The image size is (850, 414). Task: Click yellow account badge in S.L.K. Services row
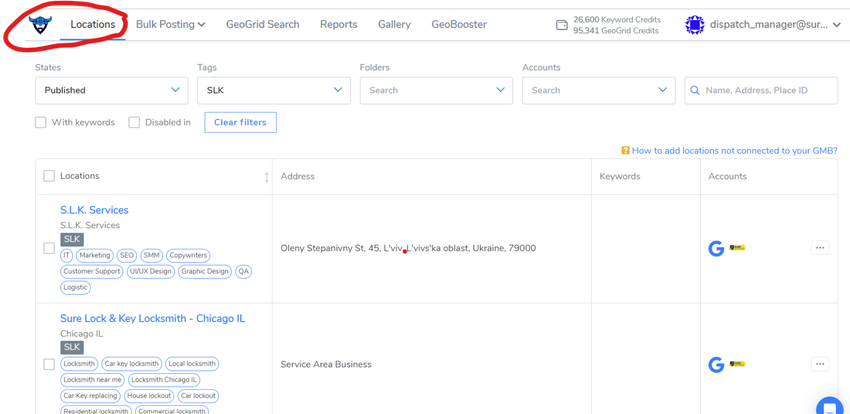(x=737, y=248)
